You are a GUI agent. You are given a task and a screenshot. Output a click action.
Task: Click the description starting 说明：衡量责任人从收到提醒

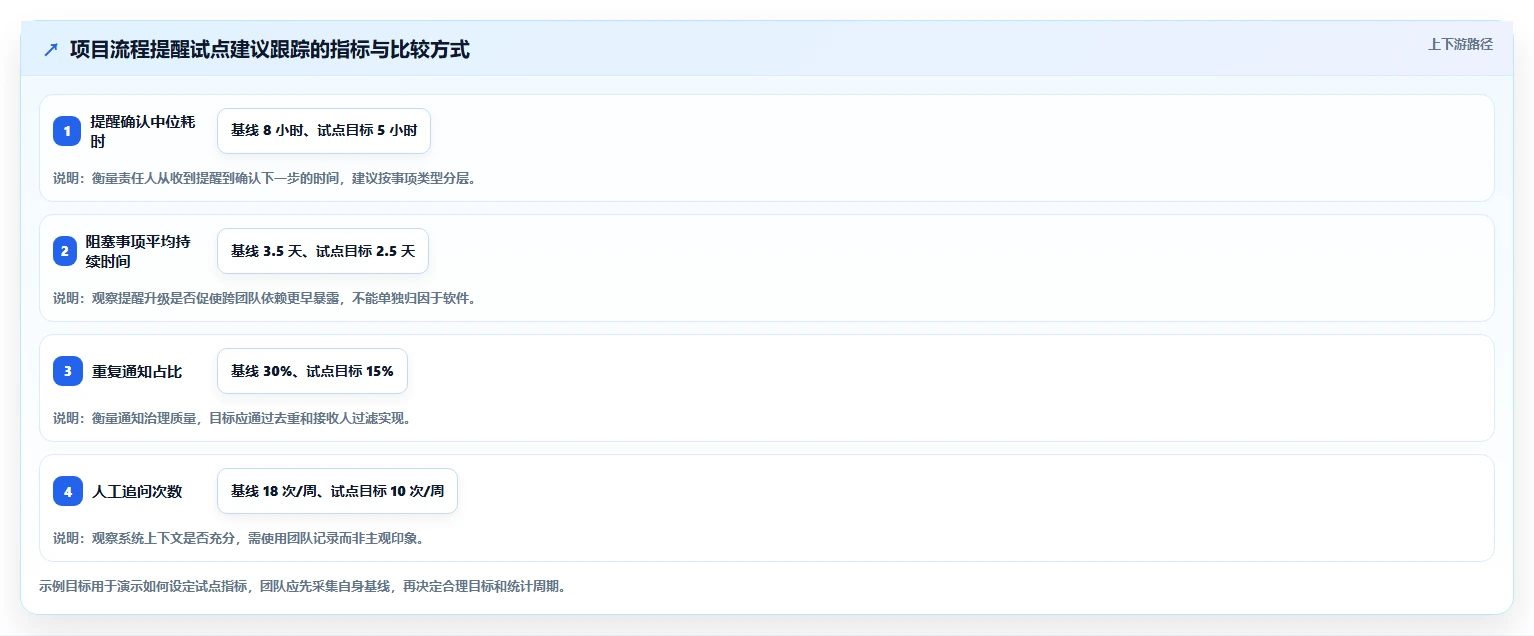coord(265,178)
